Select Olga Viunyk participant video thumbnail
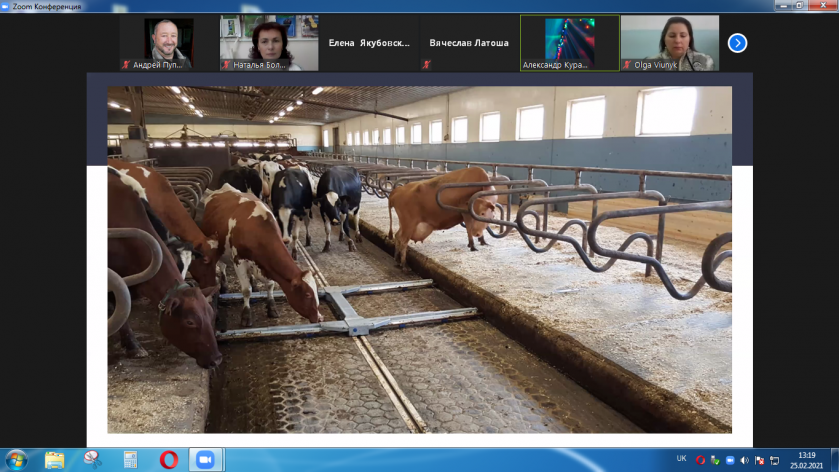839x472 pixels. tap(669, 43)
